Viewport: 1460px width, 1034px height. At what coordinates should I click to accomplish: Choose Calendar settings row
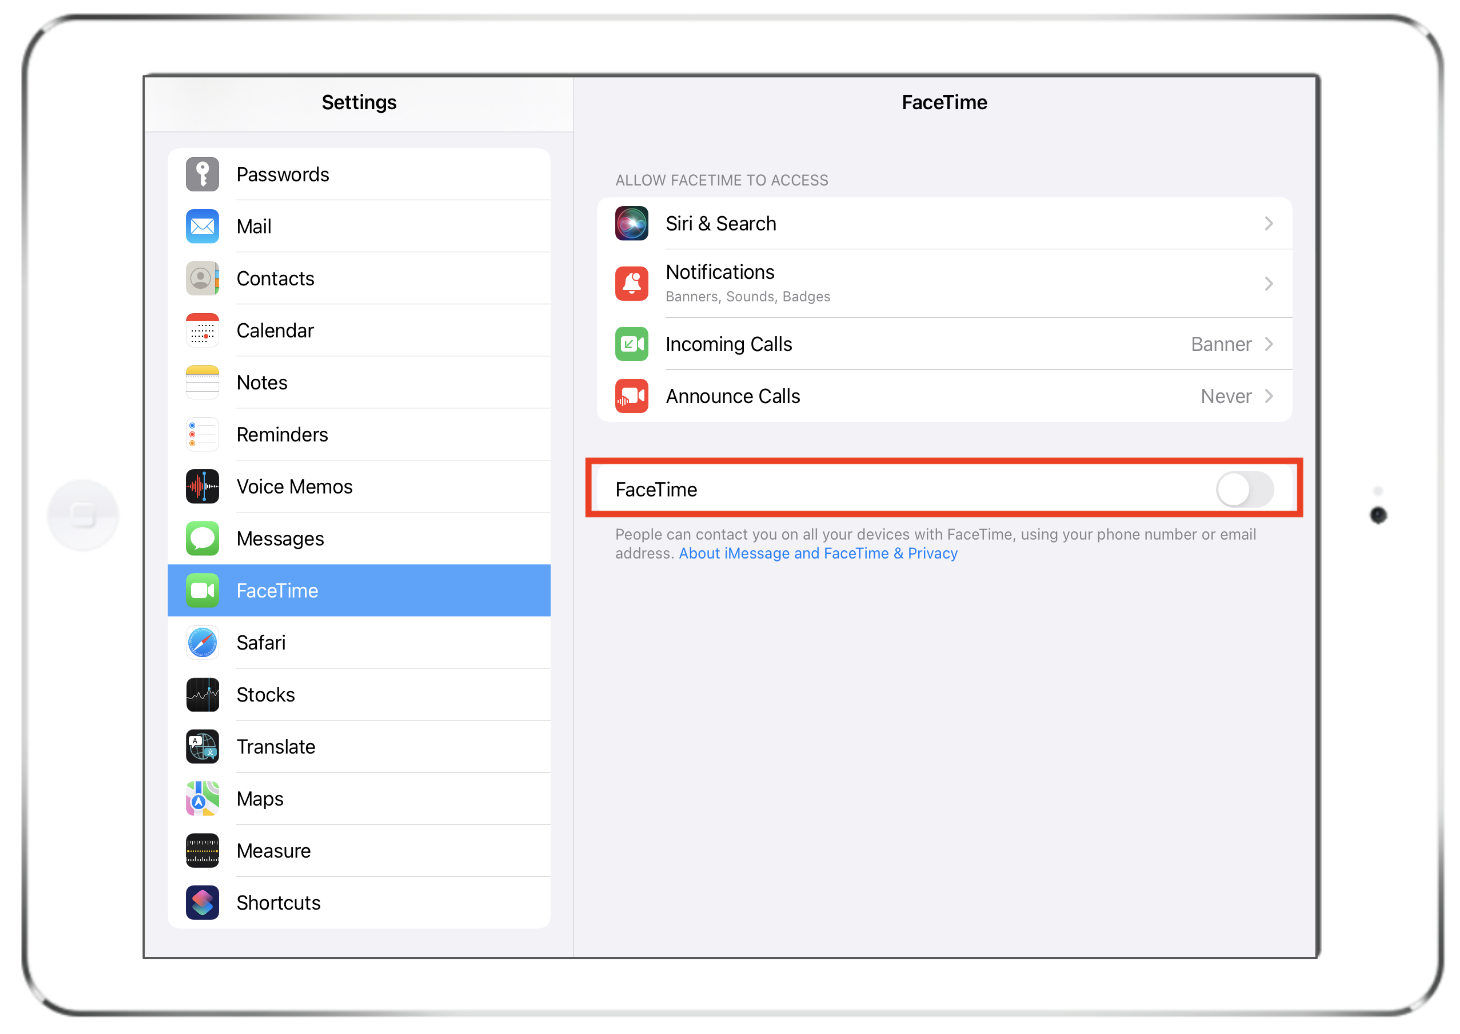(x=359, y=330)
